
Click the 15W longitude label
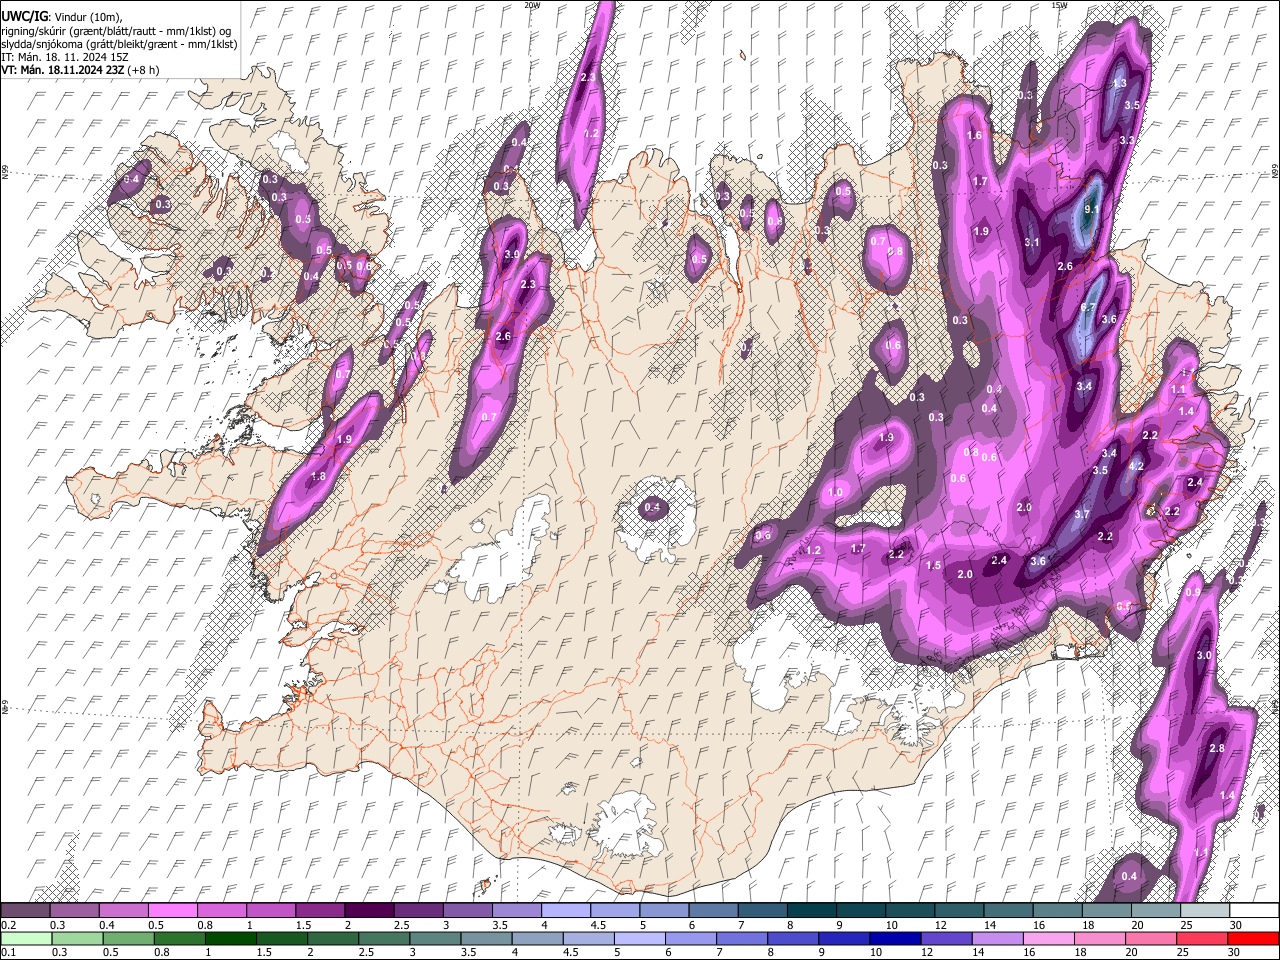click(1059, 5)
